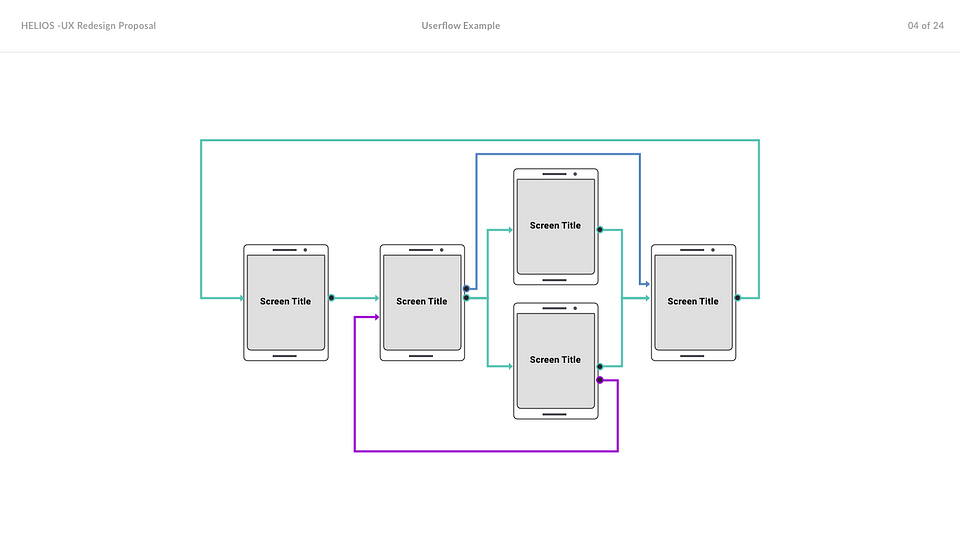Select the tablet wireframe where the purple arrow ends
960x540 pixels.
click(x=422, y=302)
